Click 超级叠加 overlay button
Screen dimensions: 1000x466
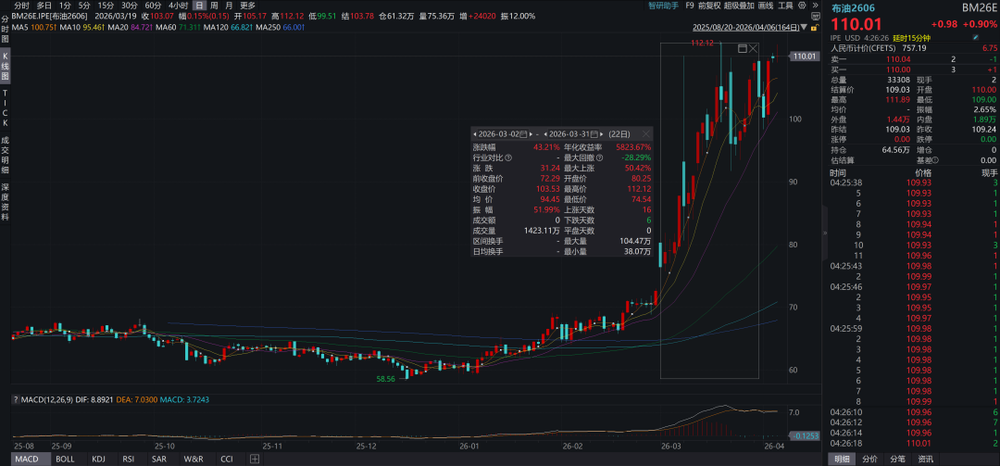[x=740, y=5]
